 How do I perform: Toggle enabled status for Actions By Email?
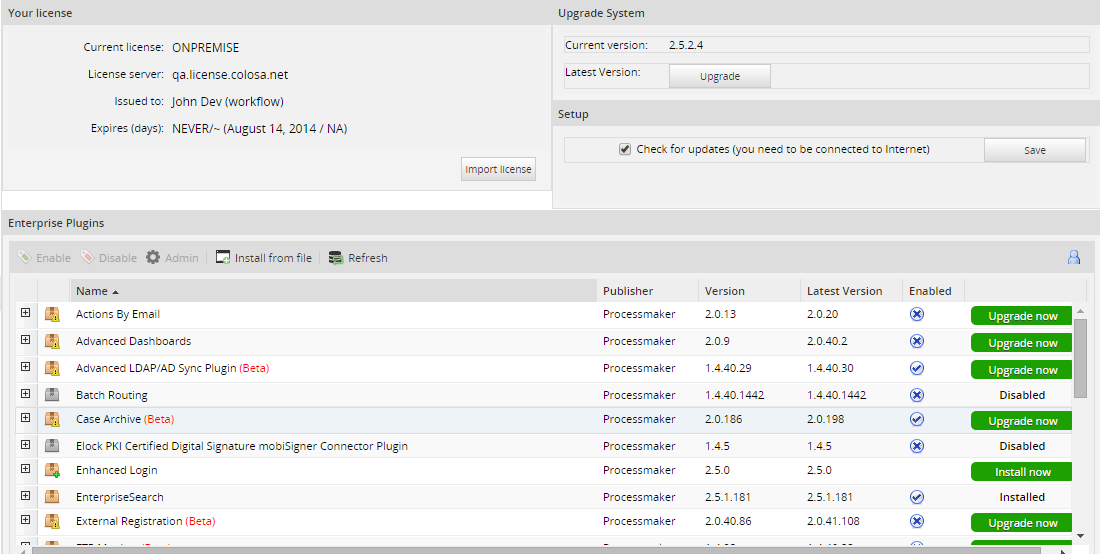(x=916, y=315)
